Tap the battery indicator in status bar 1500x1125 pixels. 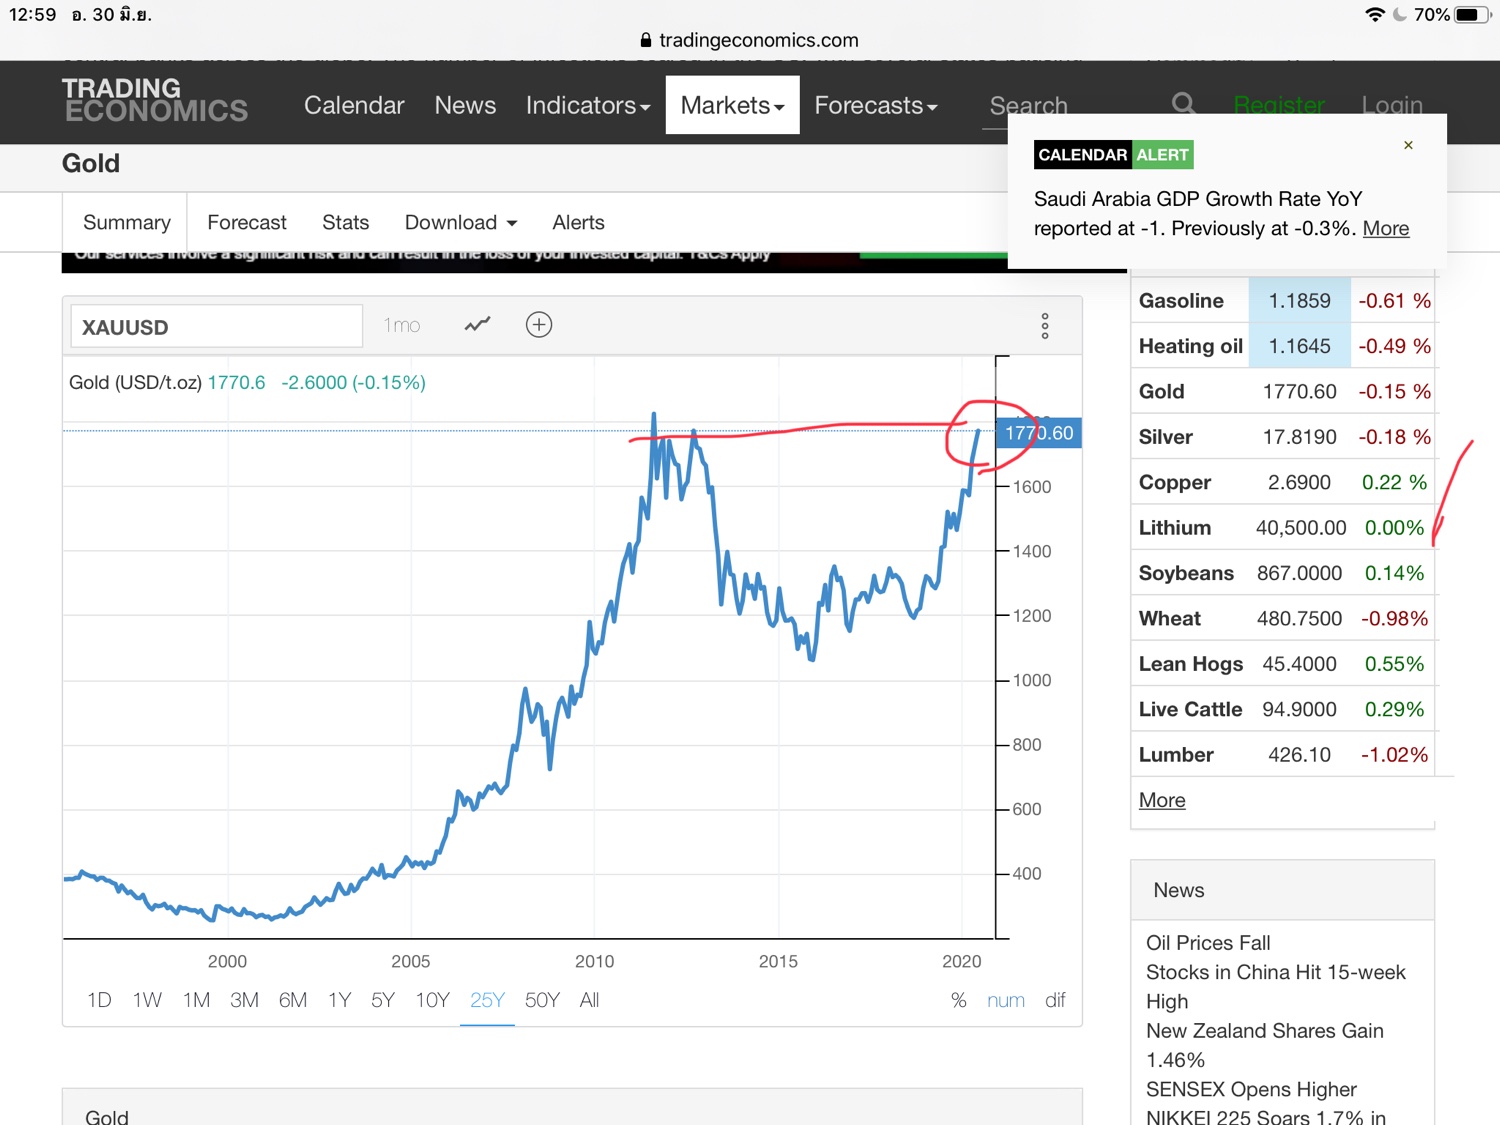pos(1471,15)
